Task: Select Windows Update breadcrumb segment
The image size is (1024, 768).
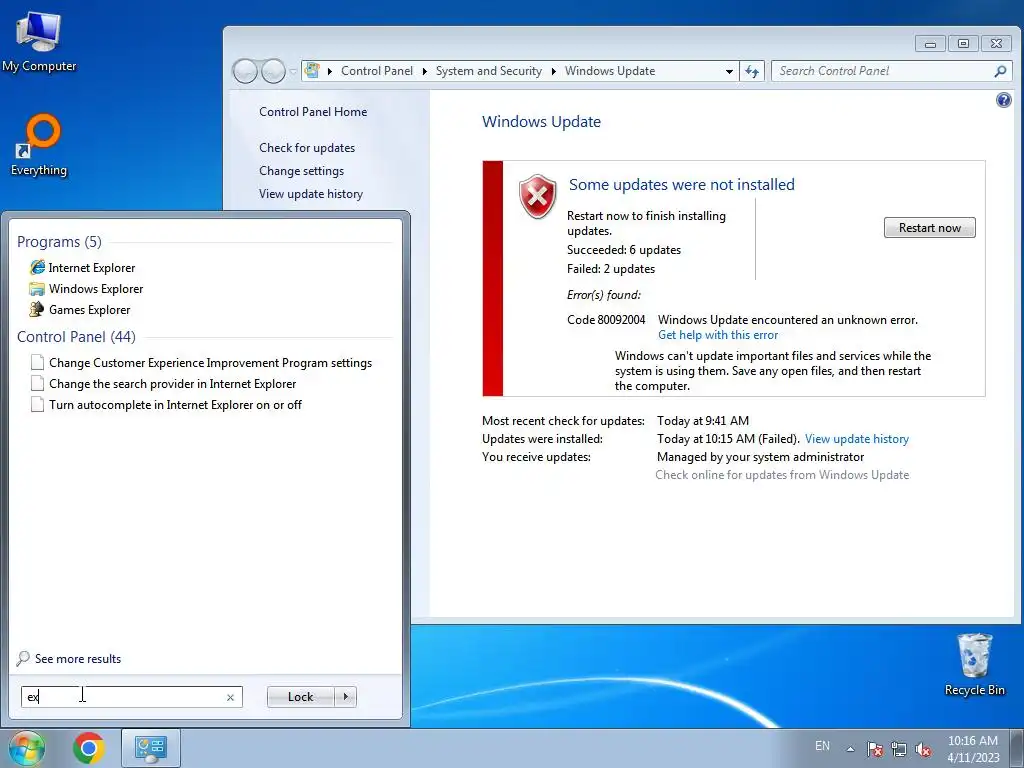Action: pos(610,71)
